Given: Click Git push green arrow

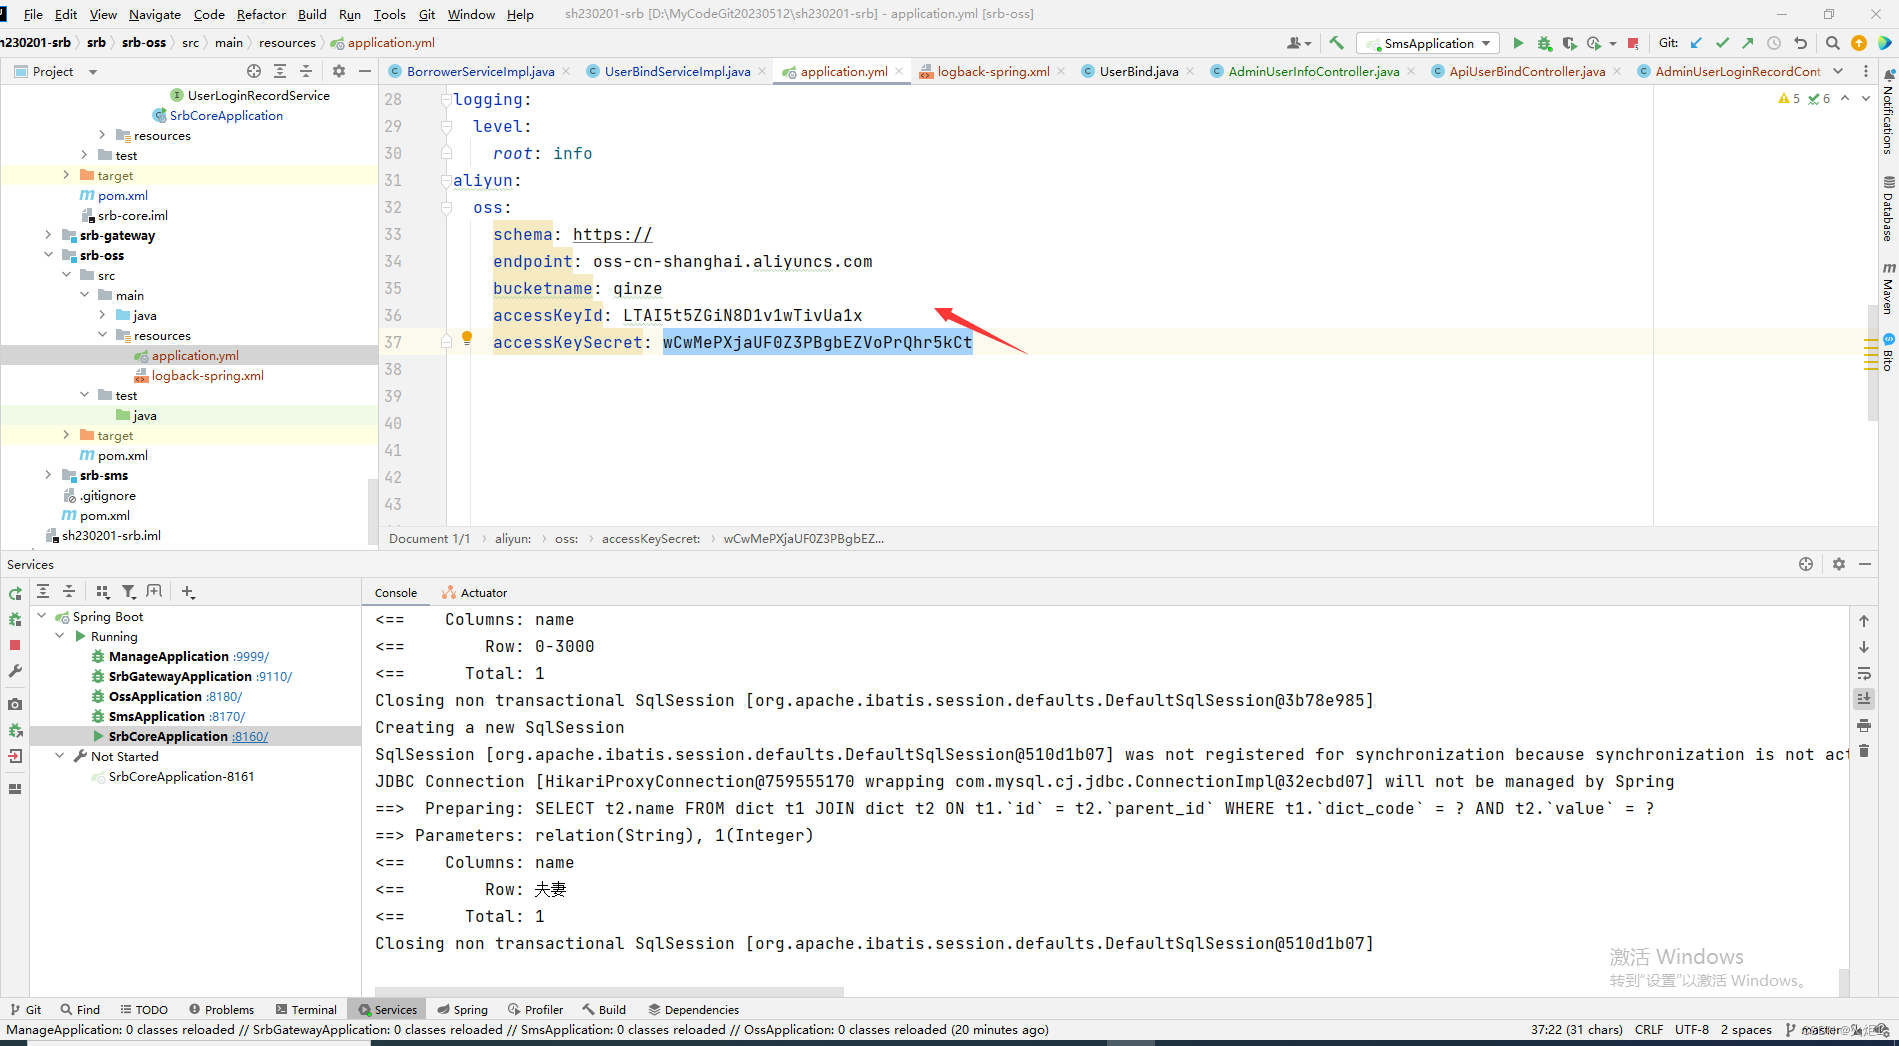Looking at the screenshot, I should click(1748, 43).
